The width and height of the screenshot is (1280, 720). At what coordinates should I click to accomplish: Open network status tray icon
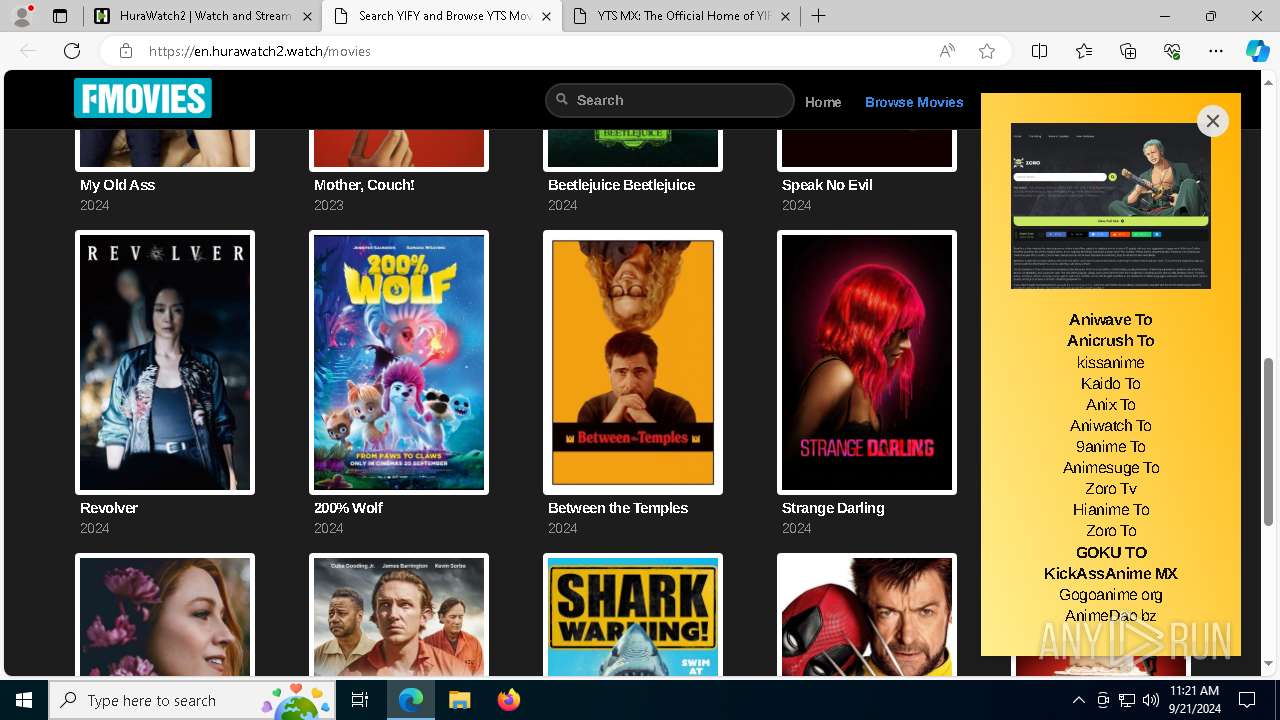1126,700
